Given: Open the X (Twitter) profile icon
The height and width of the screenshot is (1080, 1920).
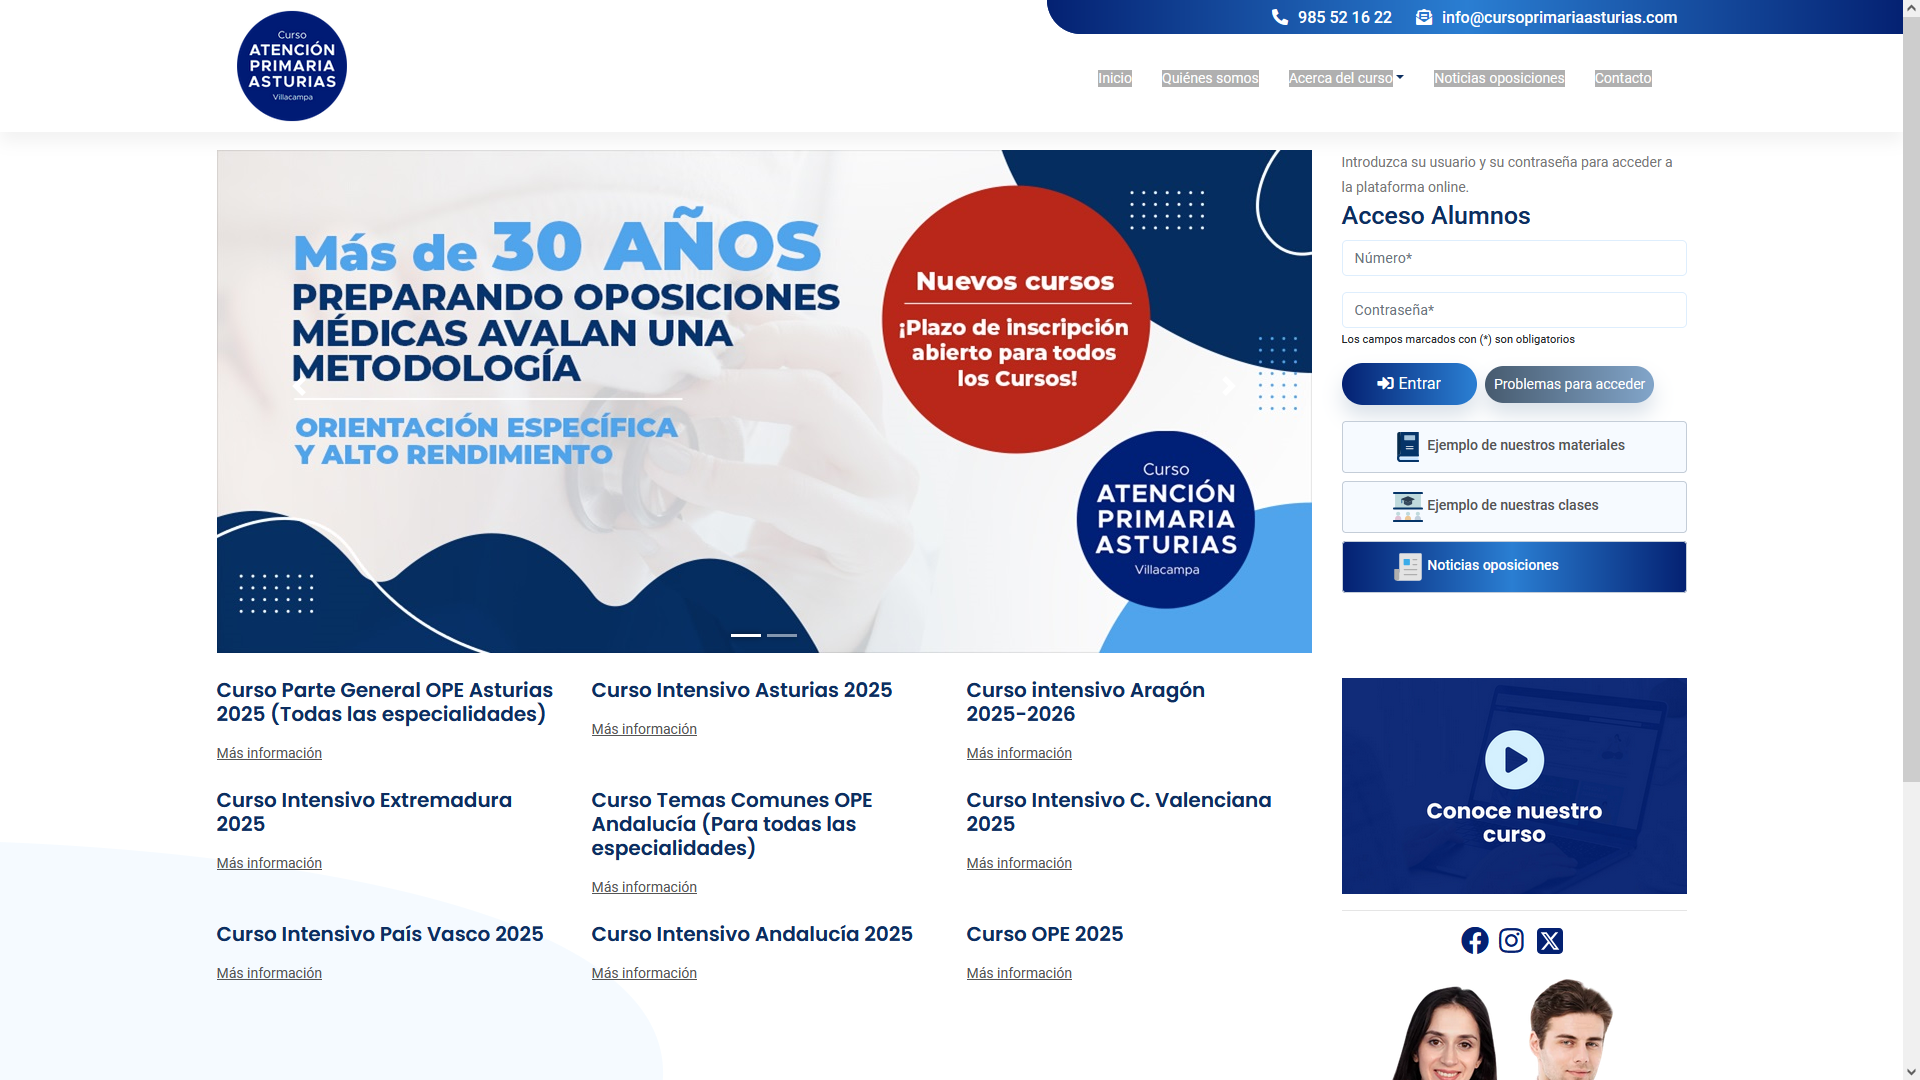Looking at the screenshot, I should [x=1549, y=940].
